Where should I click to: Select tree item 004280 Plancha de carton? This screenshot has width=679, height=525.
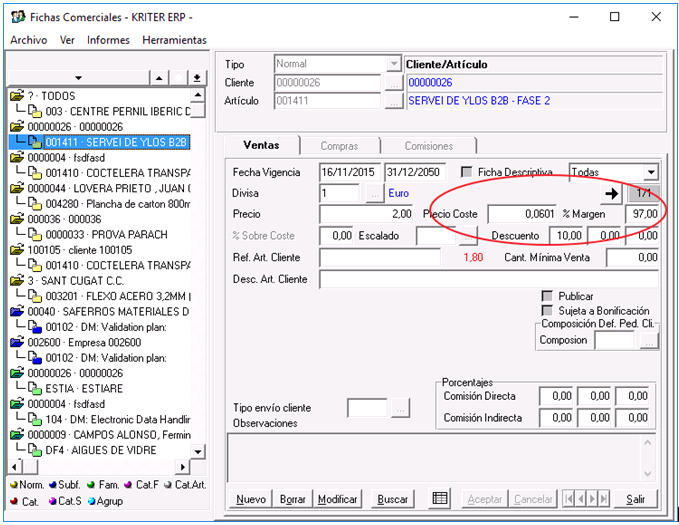click(110, 203)
